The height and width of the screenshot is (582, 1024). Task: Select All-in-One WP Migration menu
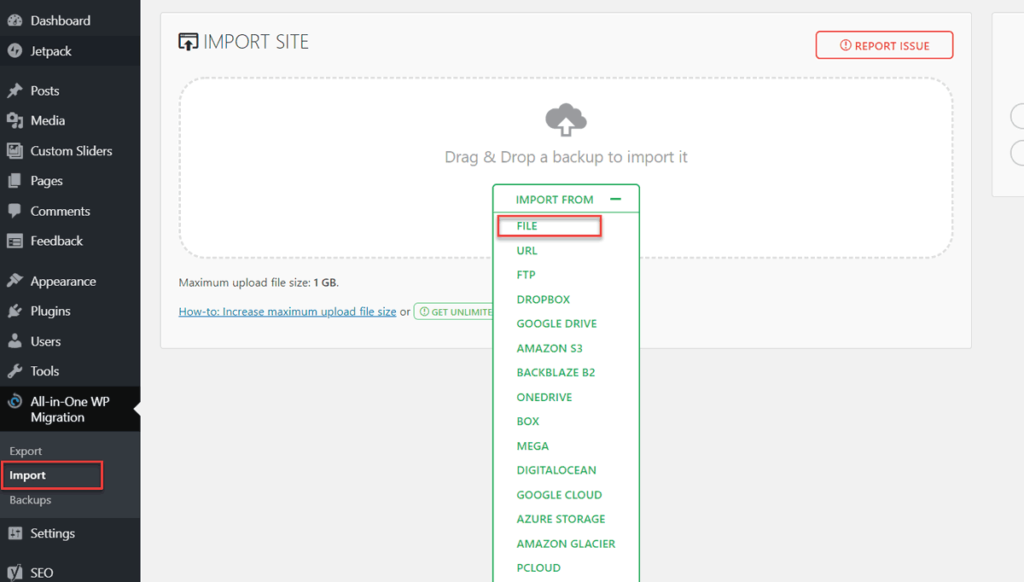click(70, 409)
